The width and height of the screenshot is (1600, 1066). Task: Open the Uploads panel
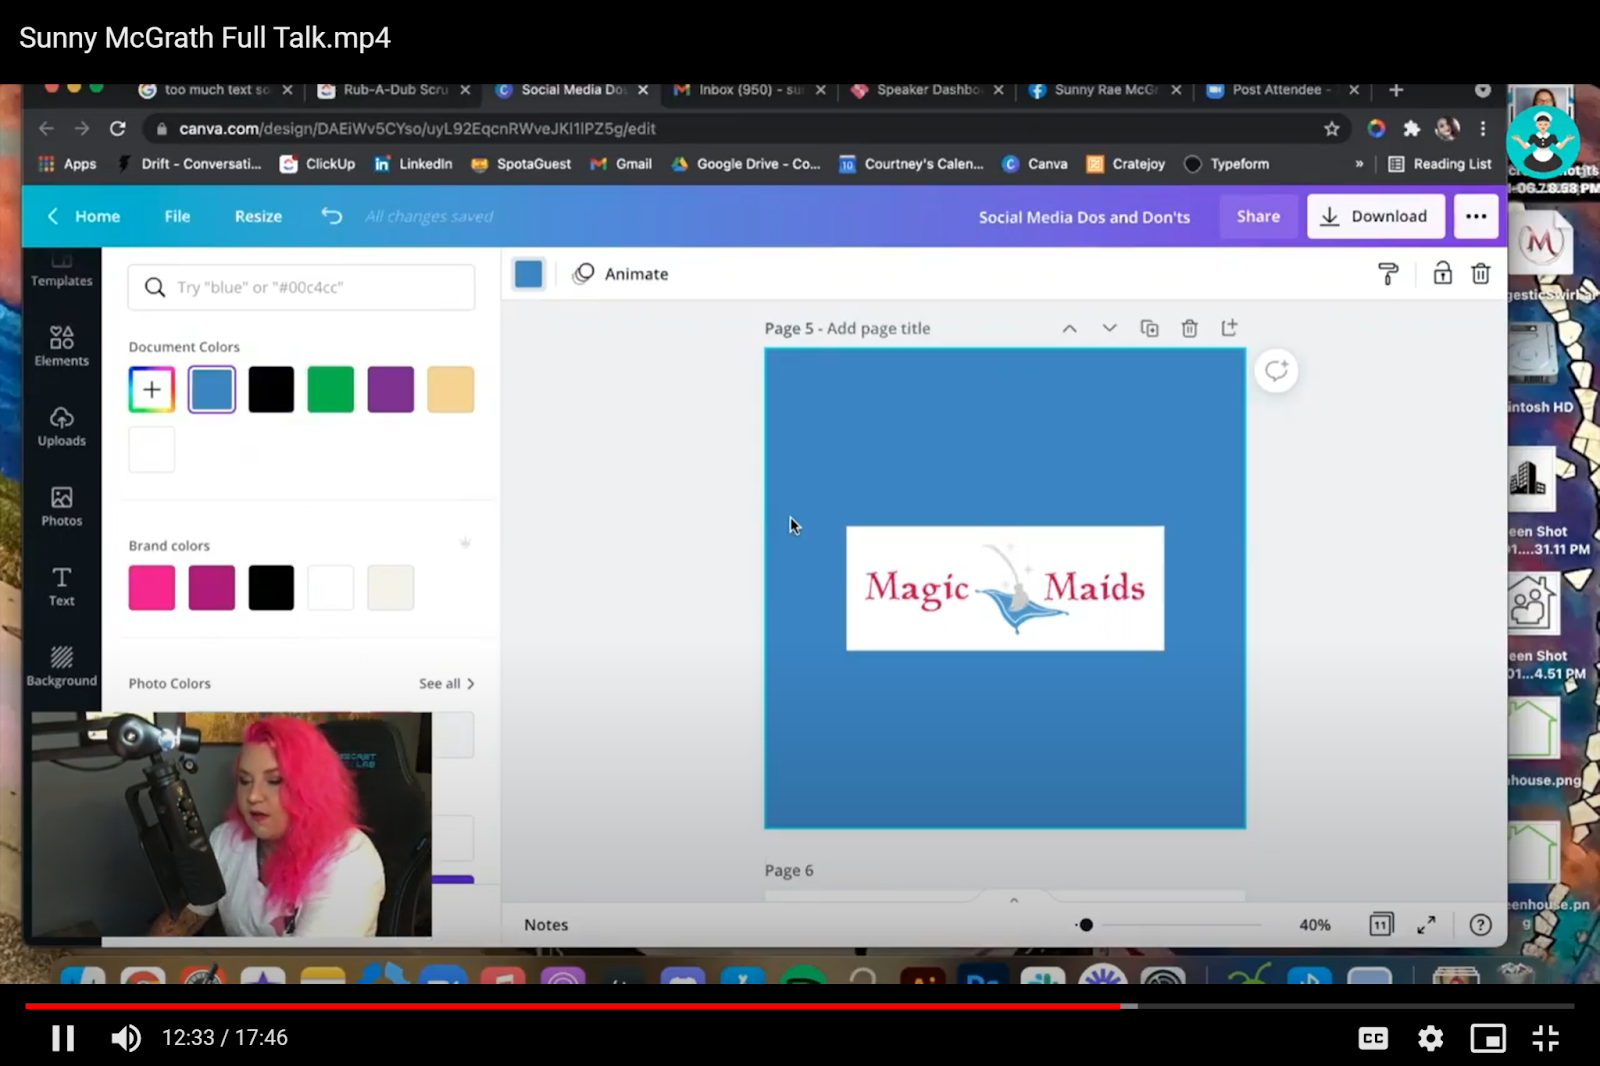(61, 425)
